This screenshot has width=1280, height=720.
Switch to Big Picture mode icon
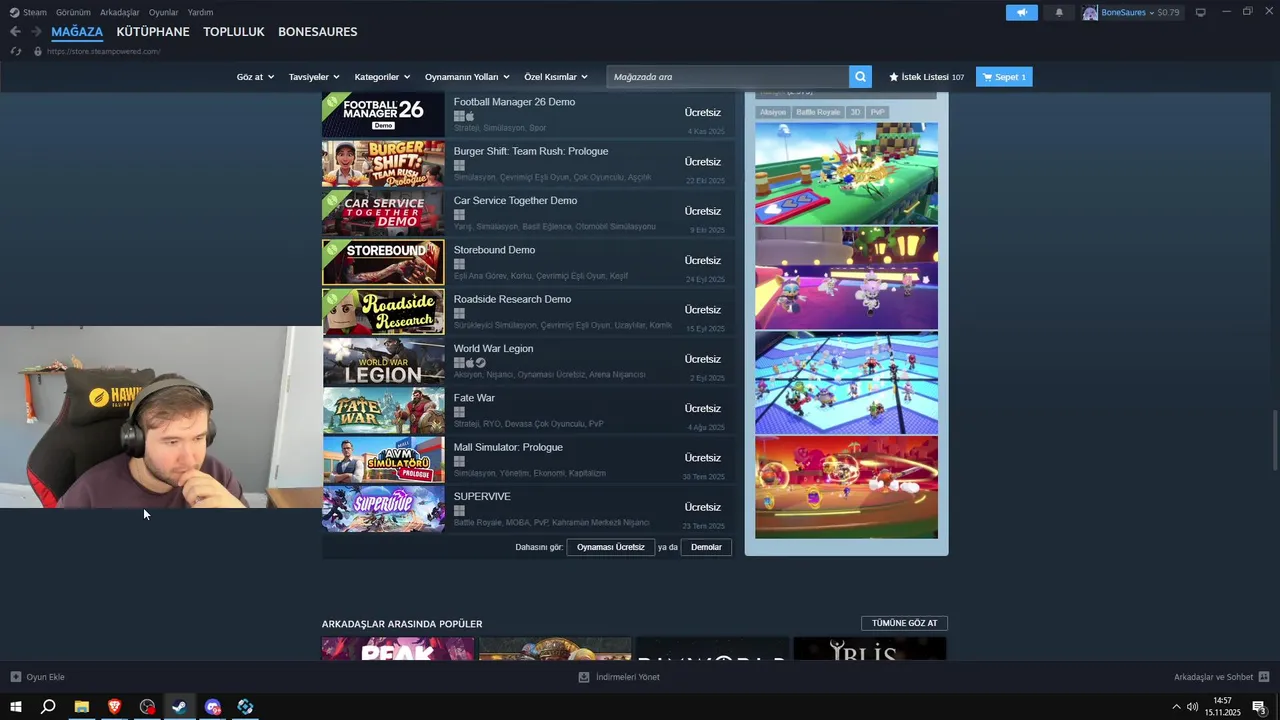[x=1201, y=12]
